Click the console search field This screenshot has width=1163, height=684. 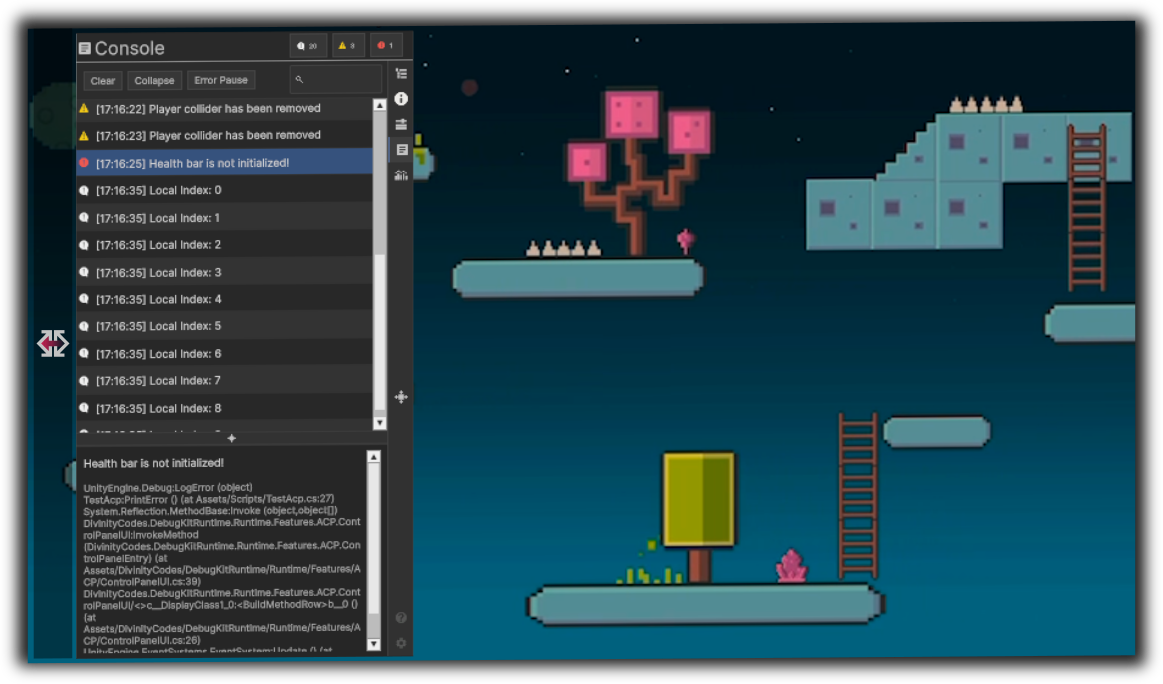tap(337, 80)
